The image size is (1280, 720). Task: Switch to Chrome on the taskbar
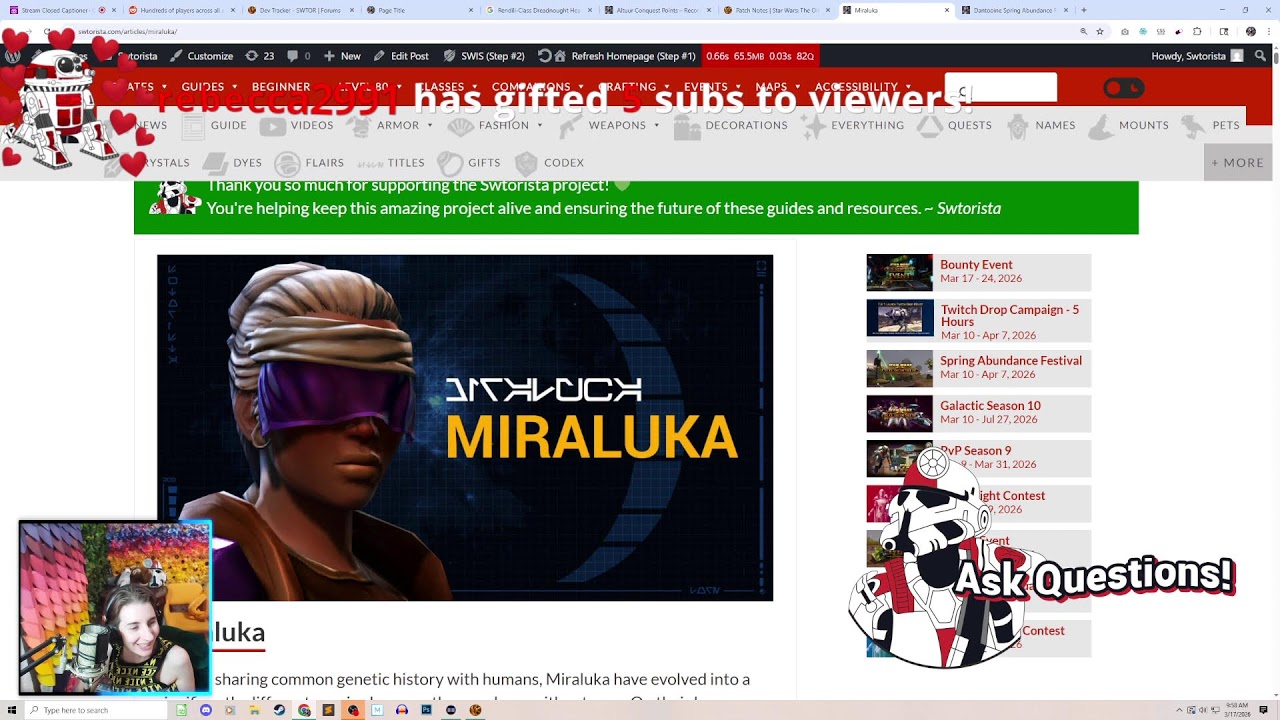[x=304, y=710]
